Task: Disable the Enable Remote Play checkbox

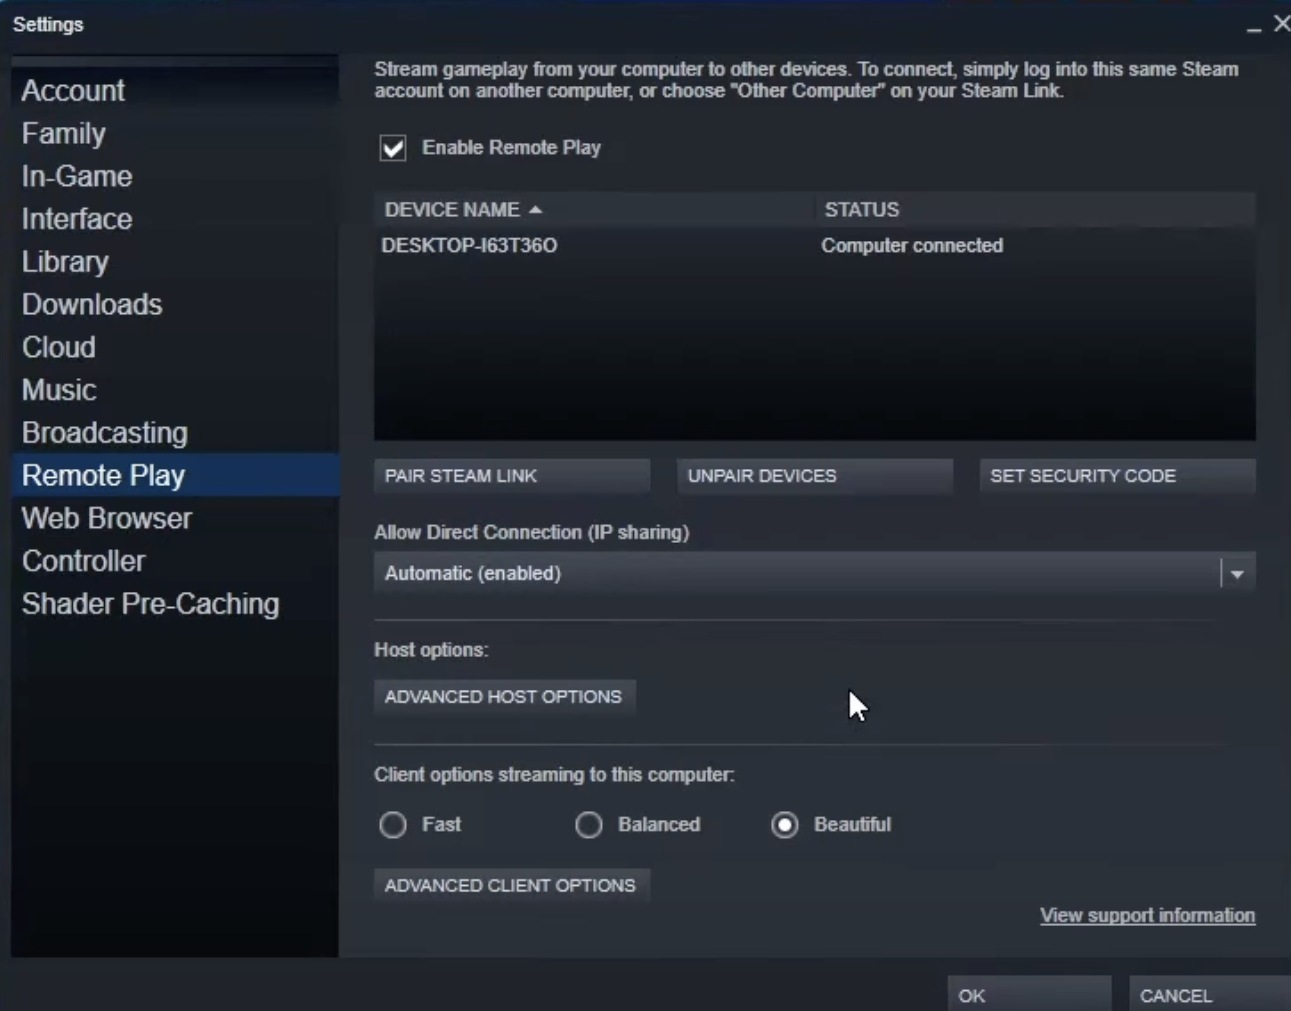Action: pyautogui.click(x=391, y=148)
